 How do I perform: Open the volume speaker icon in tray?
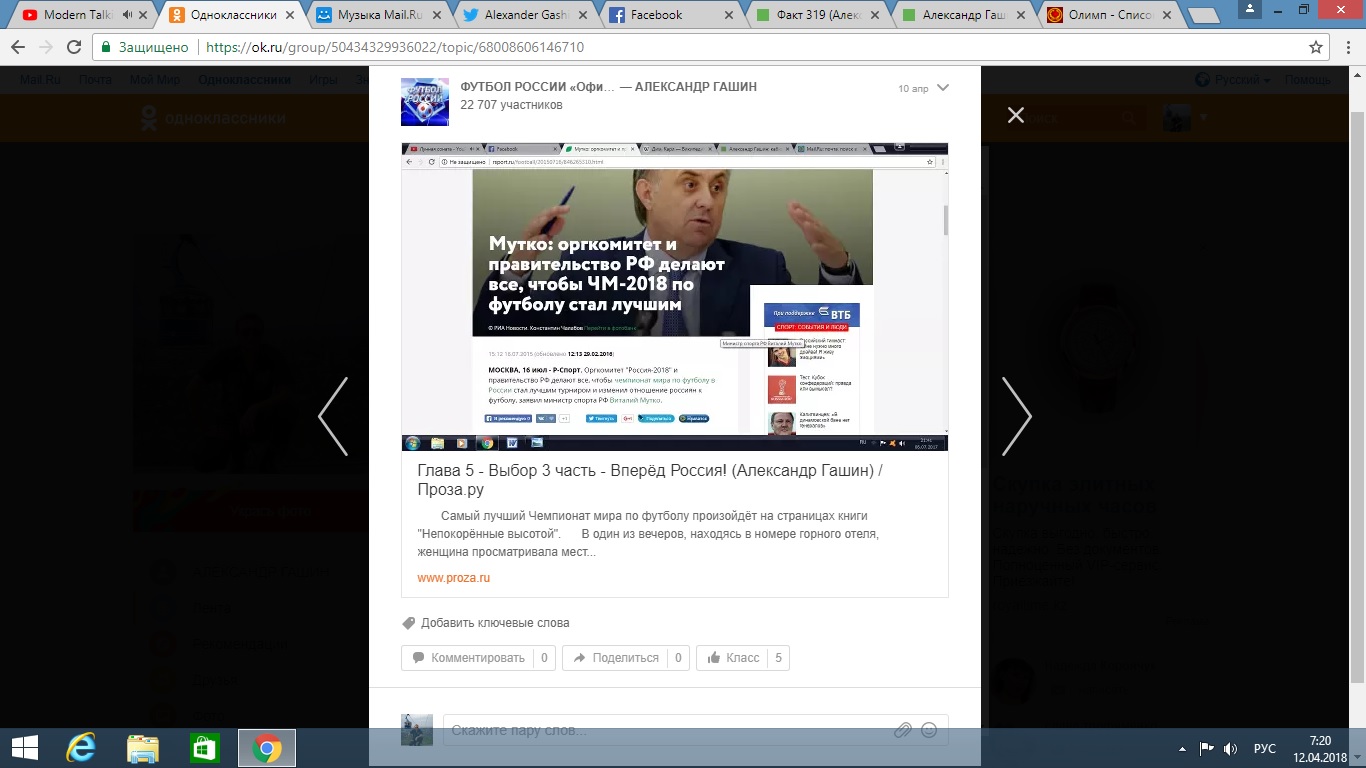tap(1230, 748)
